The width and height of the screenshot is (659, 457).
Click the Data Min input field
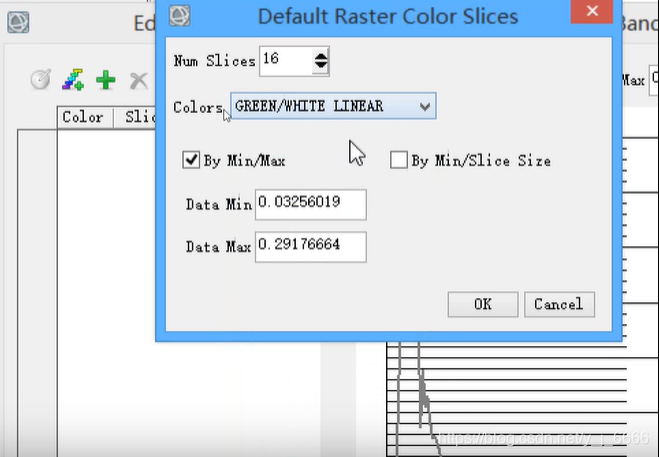pyautogui.click(x=311, y=205)
